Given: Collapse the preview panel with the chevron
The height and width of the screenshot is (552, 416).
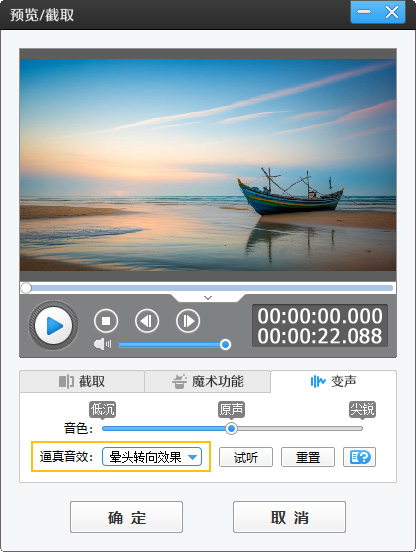Looking at the screenshot, I should [208, 298].
